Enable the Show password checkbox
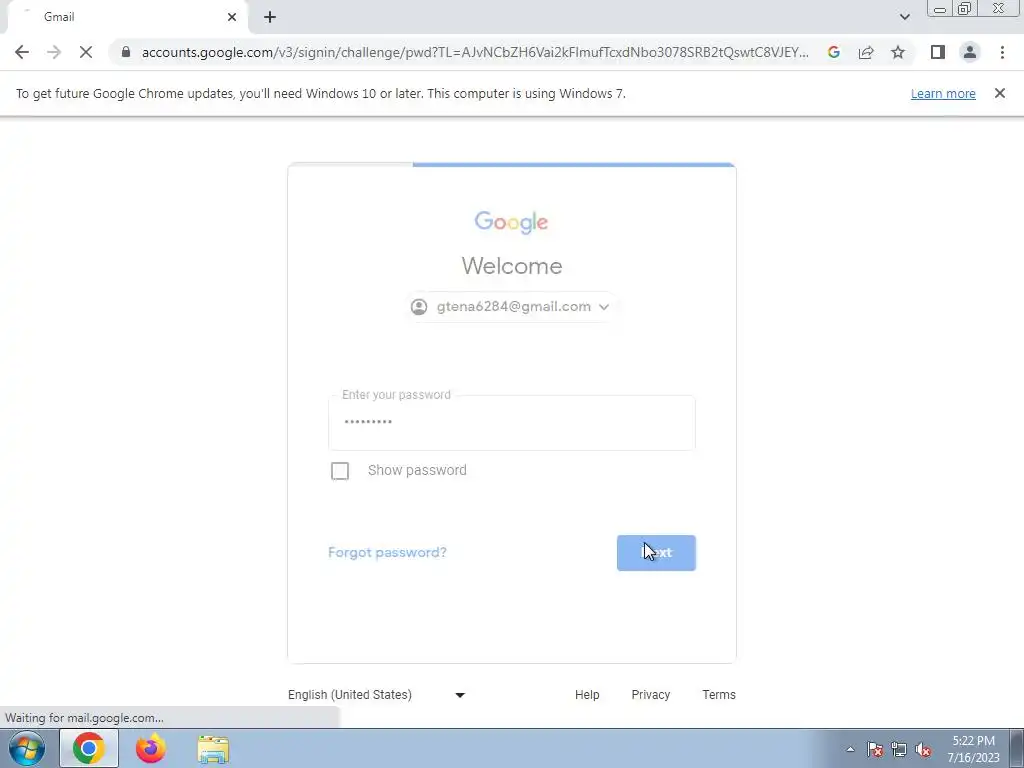The width and height of the screenshot is (1024, 768). coord(340,470)
